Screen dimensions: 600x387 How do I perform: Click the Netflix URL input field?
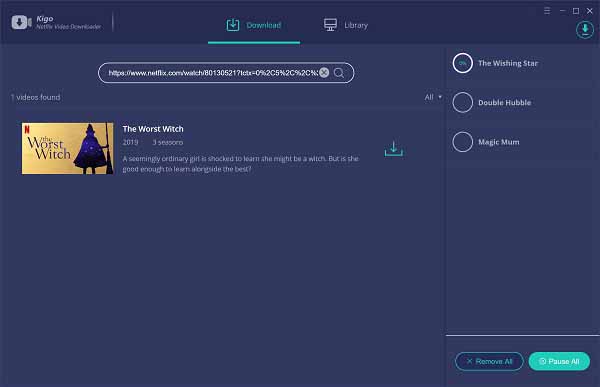213,73
